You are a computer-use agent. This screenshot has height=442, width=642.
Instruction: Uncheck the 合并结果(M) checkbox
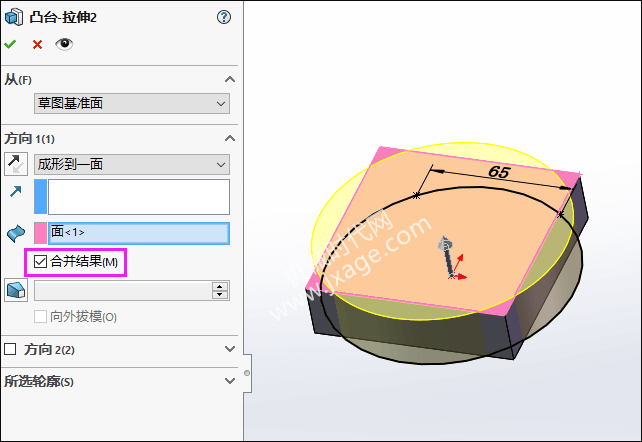tap(41, 261)
